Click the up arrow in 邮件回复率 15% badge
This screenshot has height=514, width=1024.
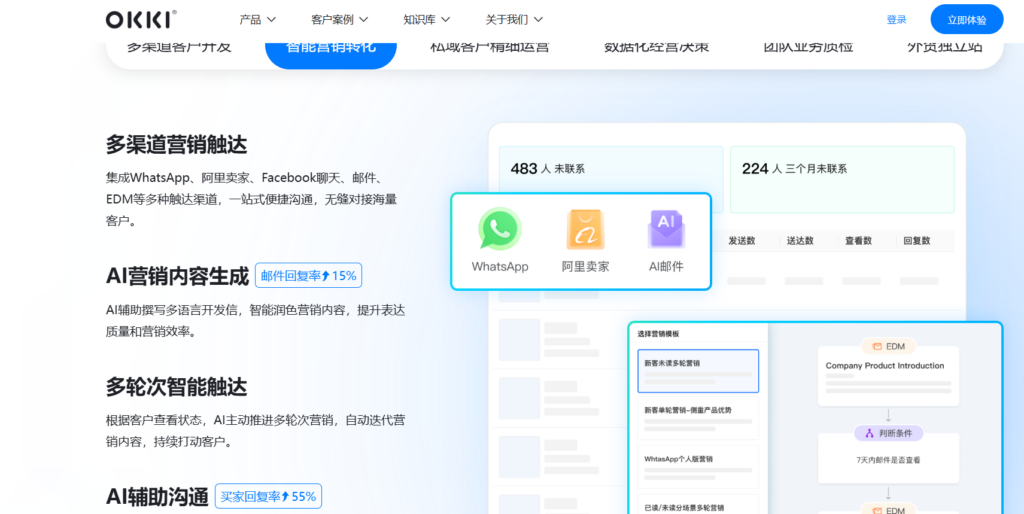tap(326, 276)
